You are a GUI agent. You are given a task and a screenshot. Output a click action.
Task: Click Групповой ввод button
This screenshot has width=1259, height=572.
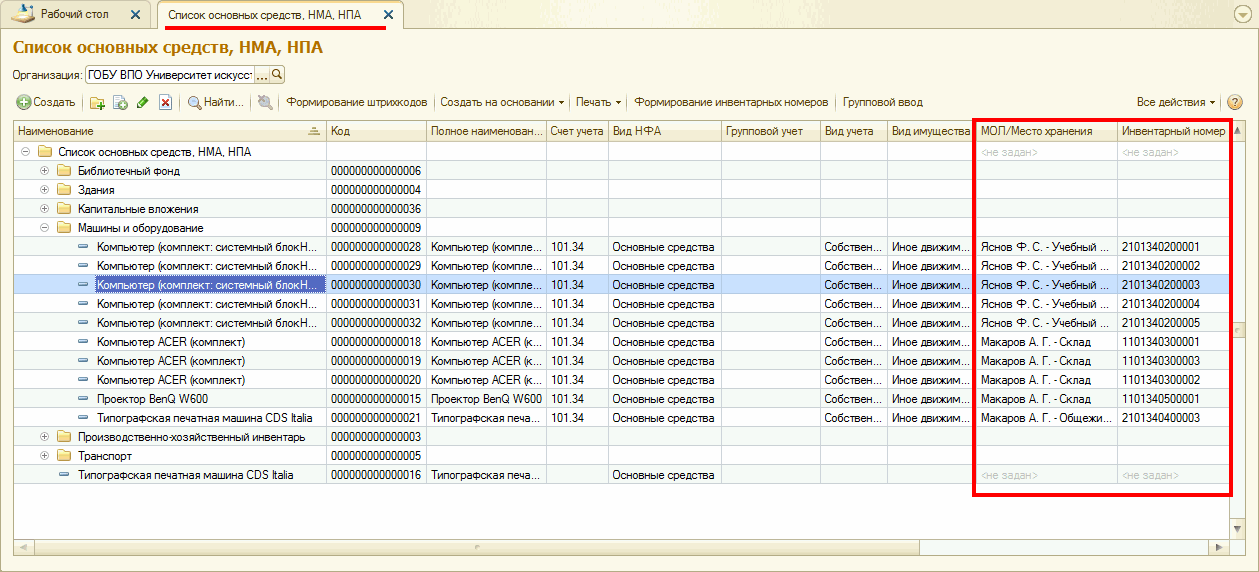[883, 102]
